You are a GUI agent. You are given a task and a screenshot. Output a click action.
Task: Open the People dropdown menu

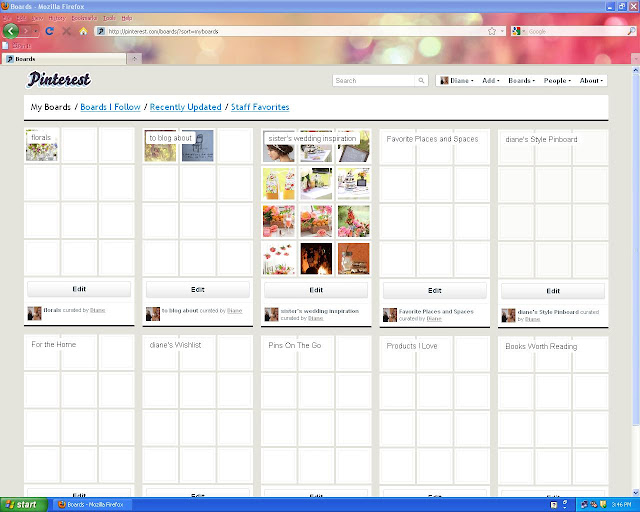pyautogui.click(x=557, y=80)
